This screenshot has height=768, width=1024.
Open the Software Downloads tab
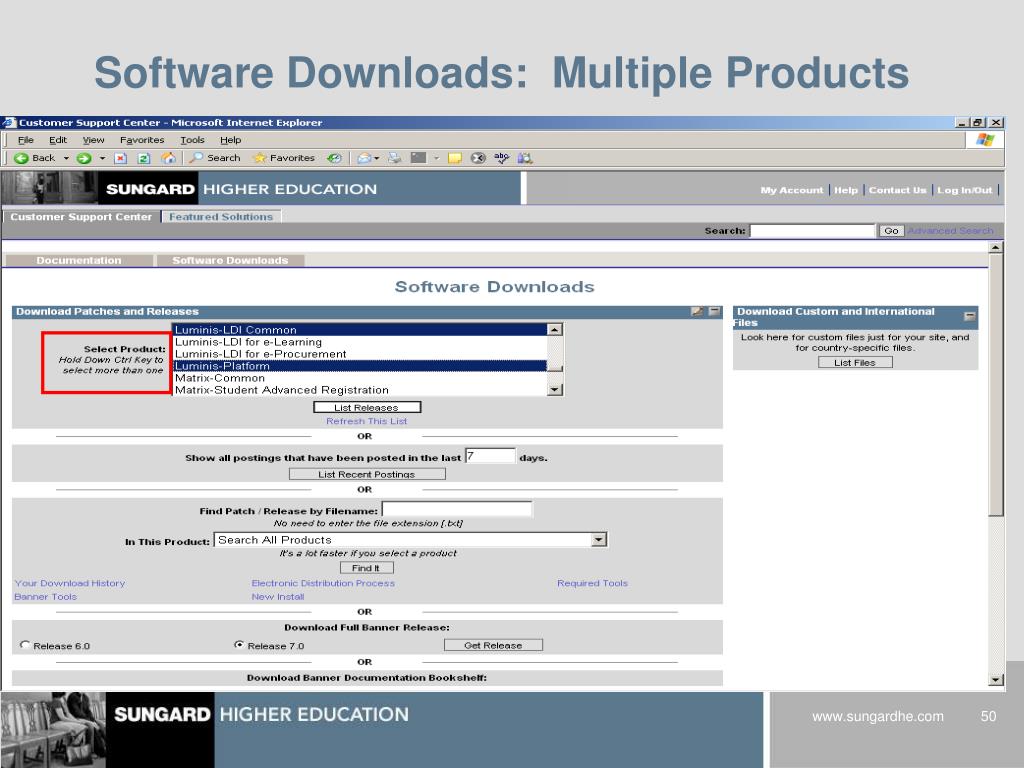230,260
